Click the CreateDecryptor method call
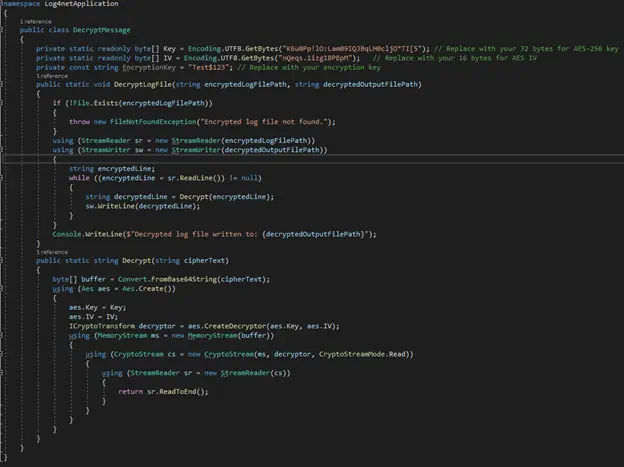Image resolution: width=624 pixels, height=467 pixels. [233, 326]
